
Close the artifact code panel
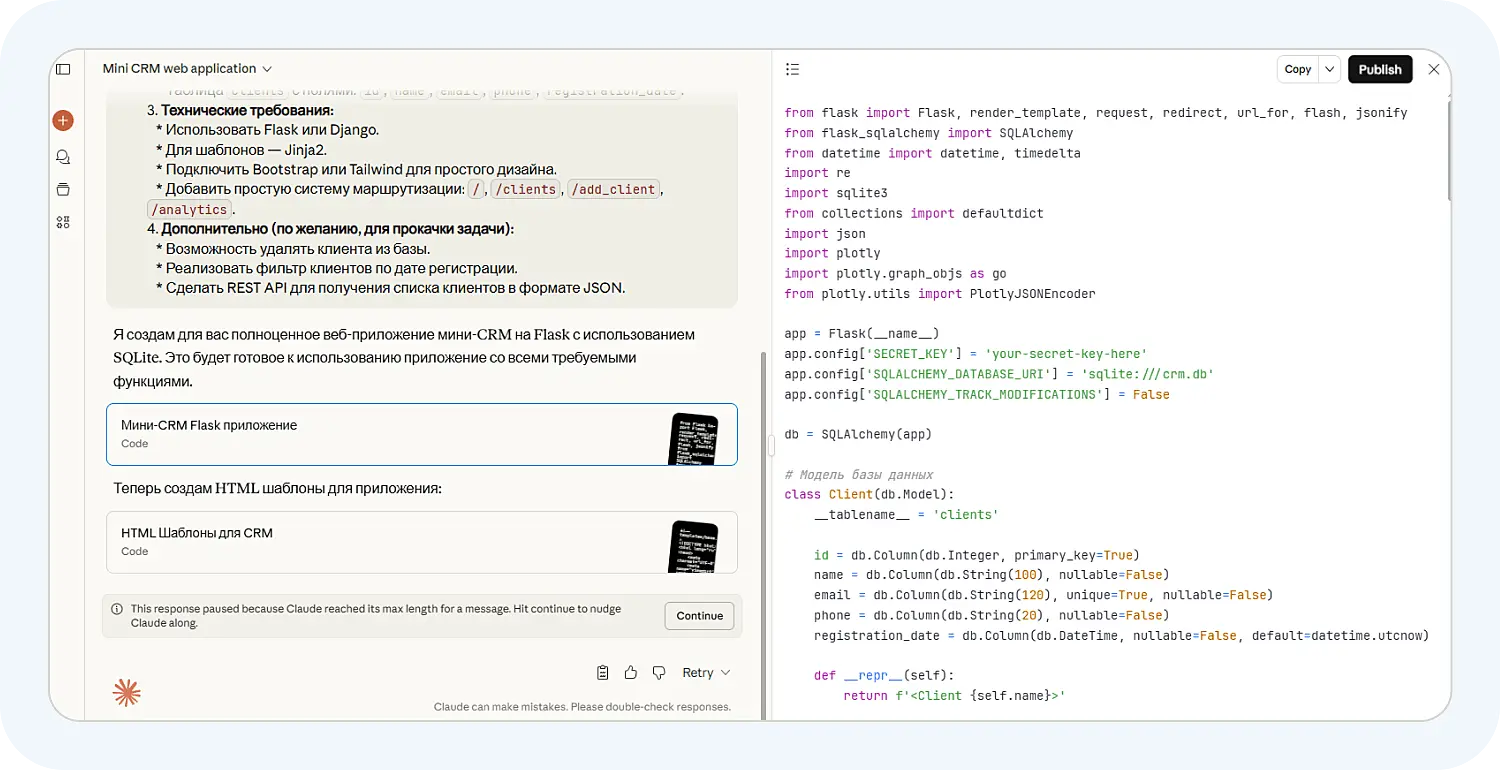[x=1434, y=69]
